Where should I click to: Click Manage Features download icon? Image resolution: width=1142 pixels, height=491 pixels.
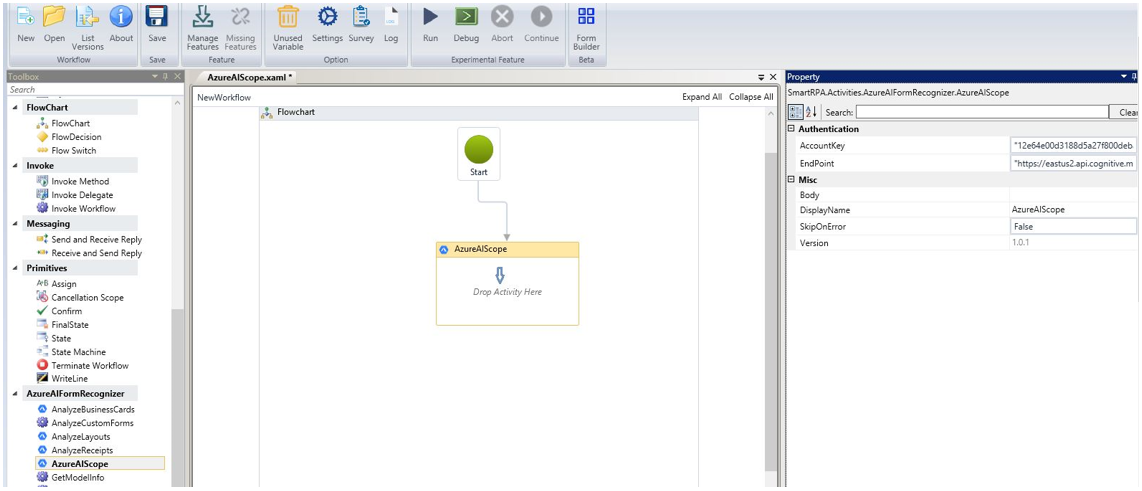coord(202,17)
